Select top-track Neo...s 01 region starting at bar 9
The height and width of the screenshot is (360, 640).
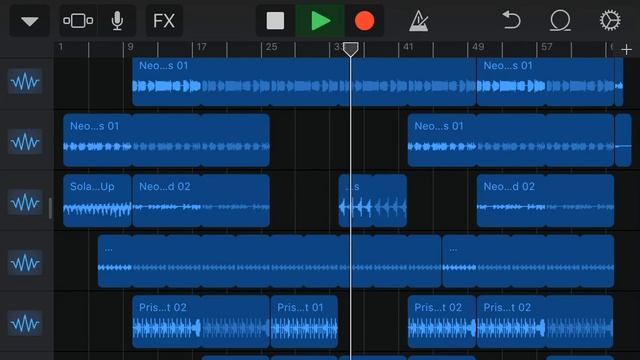(304, 82)
